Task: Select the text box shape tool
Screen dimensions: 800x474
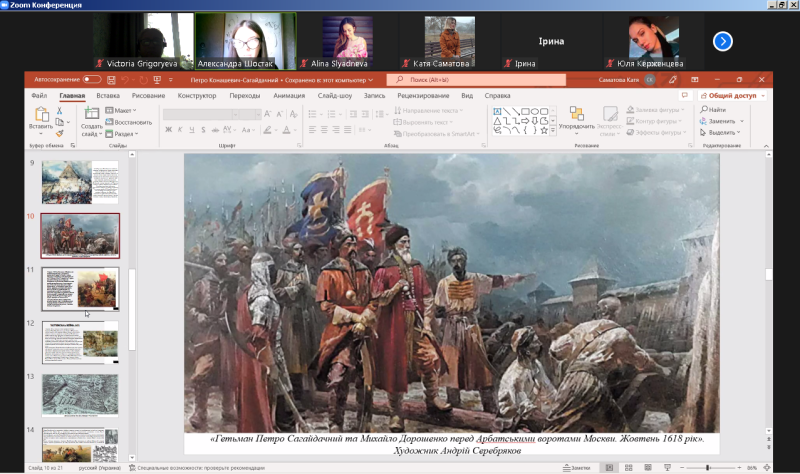Action: pyautogui.click(x=497, y=111)
